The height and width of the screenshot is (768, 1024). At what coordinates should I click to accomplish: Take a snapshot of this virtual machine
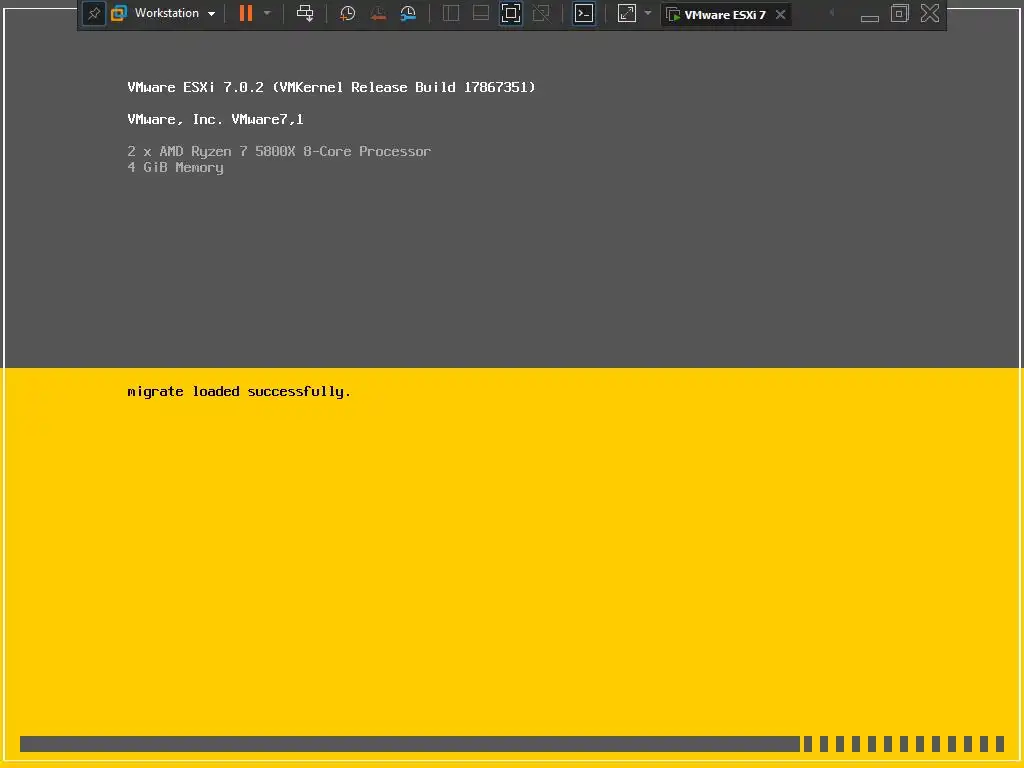tap(347, 13)
